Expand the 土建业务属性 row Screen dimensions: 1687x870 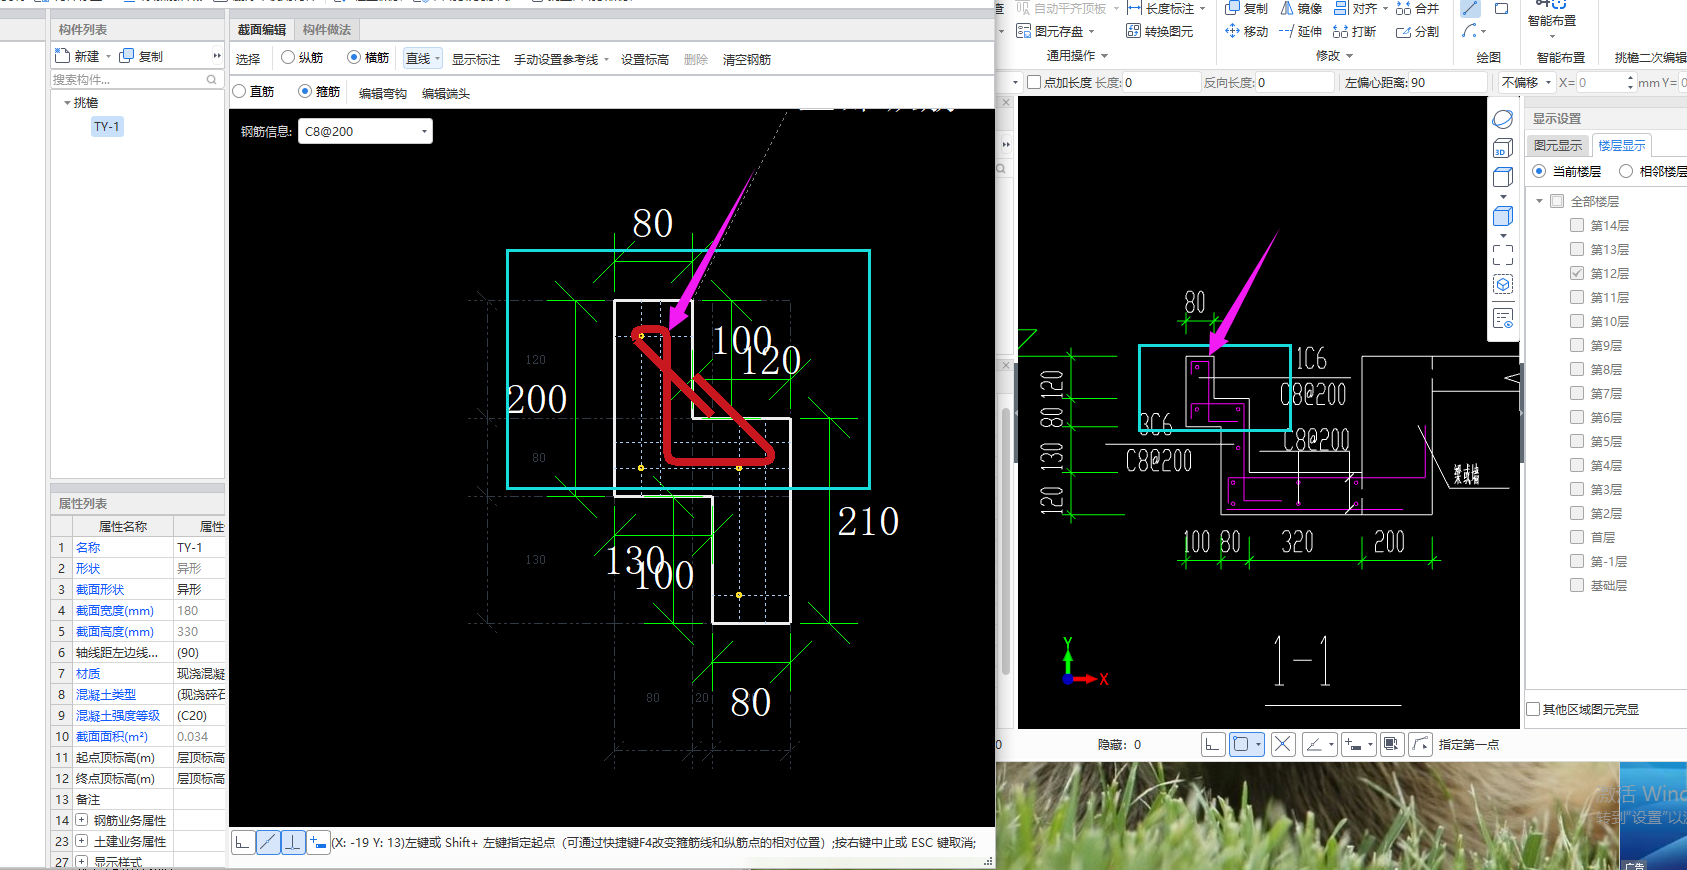coord(82,841)
